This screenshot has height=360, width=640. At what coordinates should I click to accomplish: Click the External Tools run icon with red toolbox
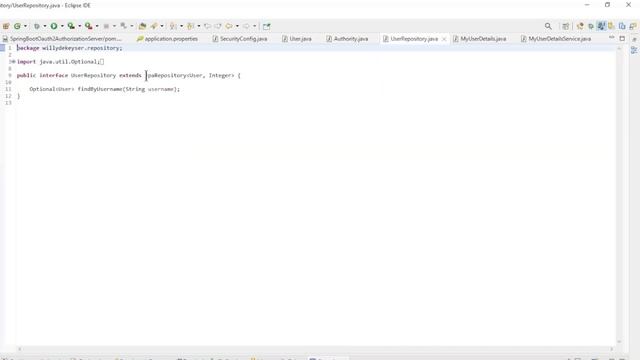(89, 26)
